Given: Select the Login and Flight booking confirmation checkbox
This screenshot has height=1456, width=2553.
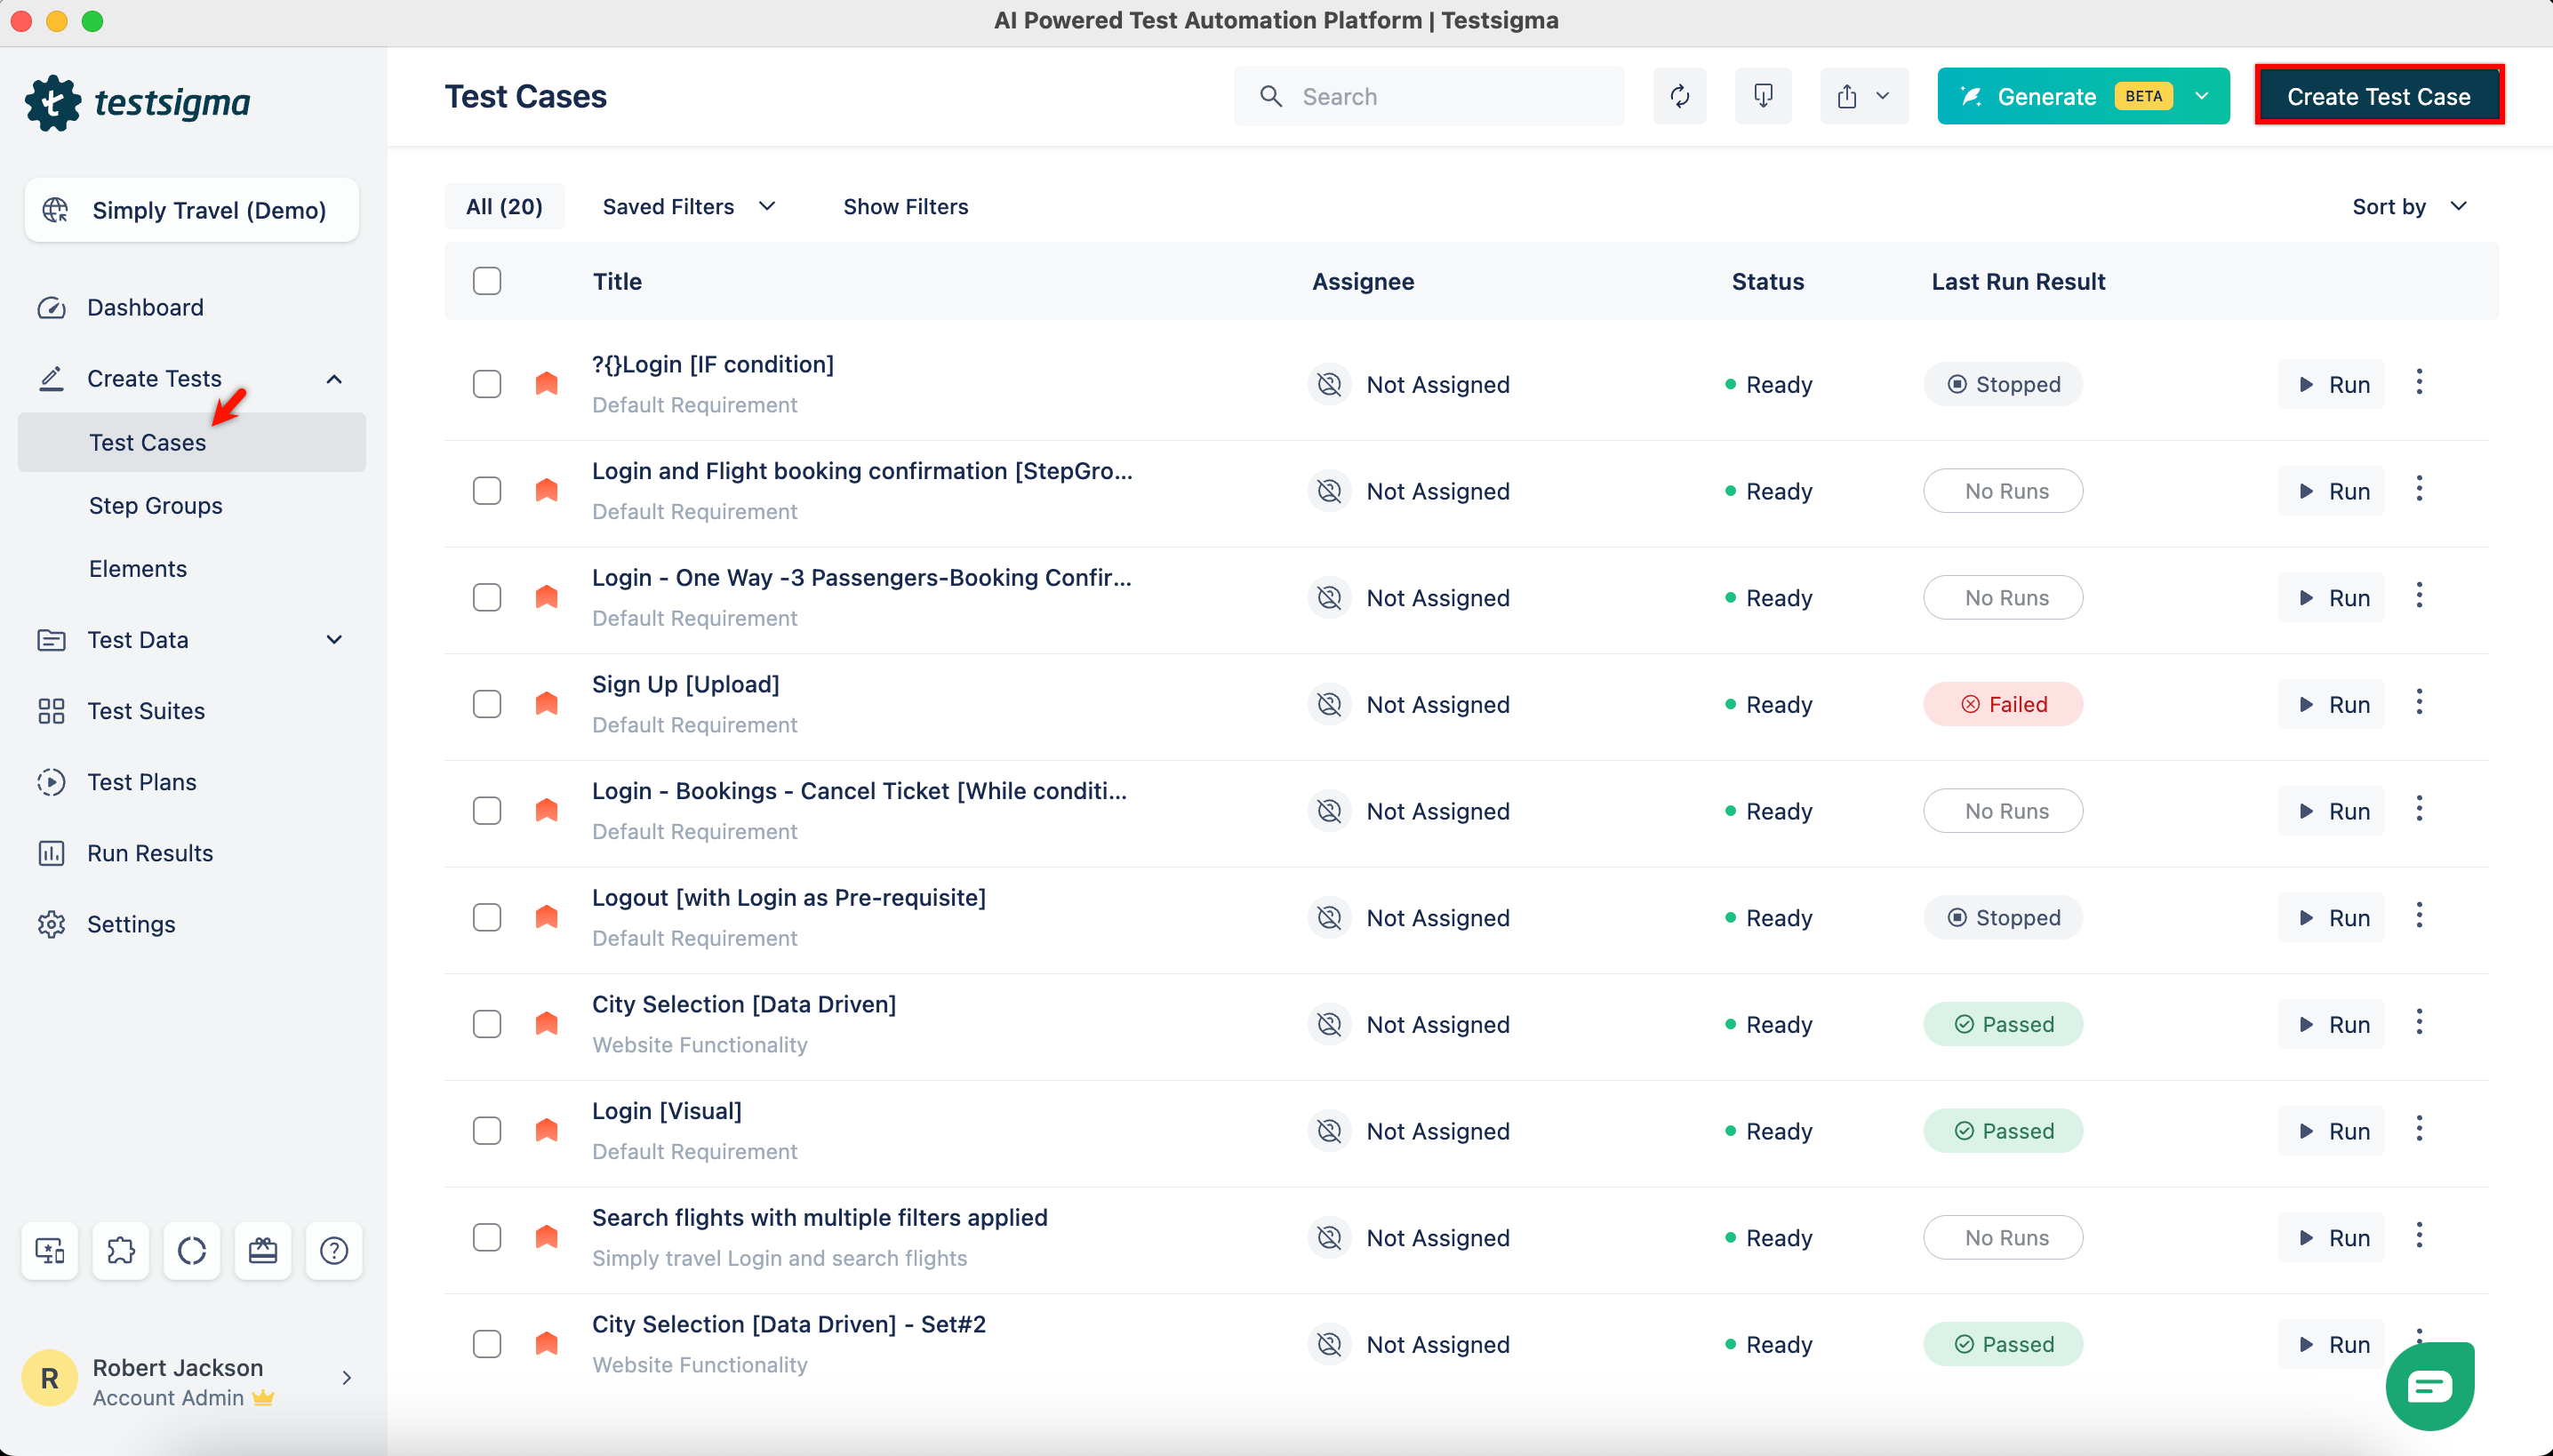Looking at the screenshot, I should click(487, 490).
